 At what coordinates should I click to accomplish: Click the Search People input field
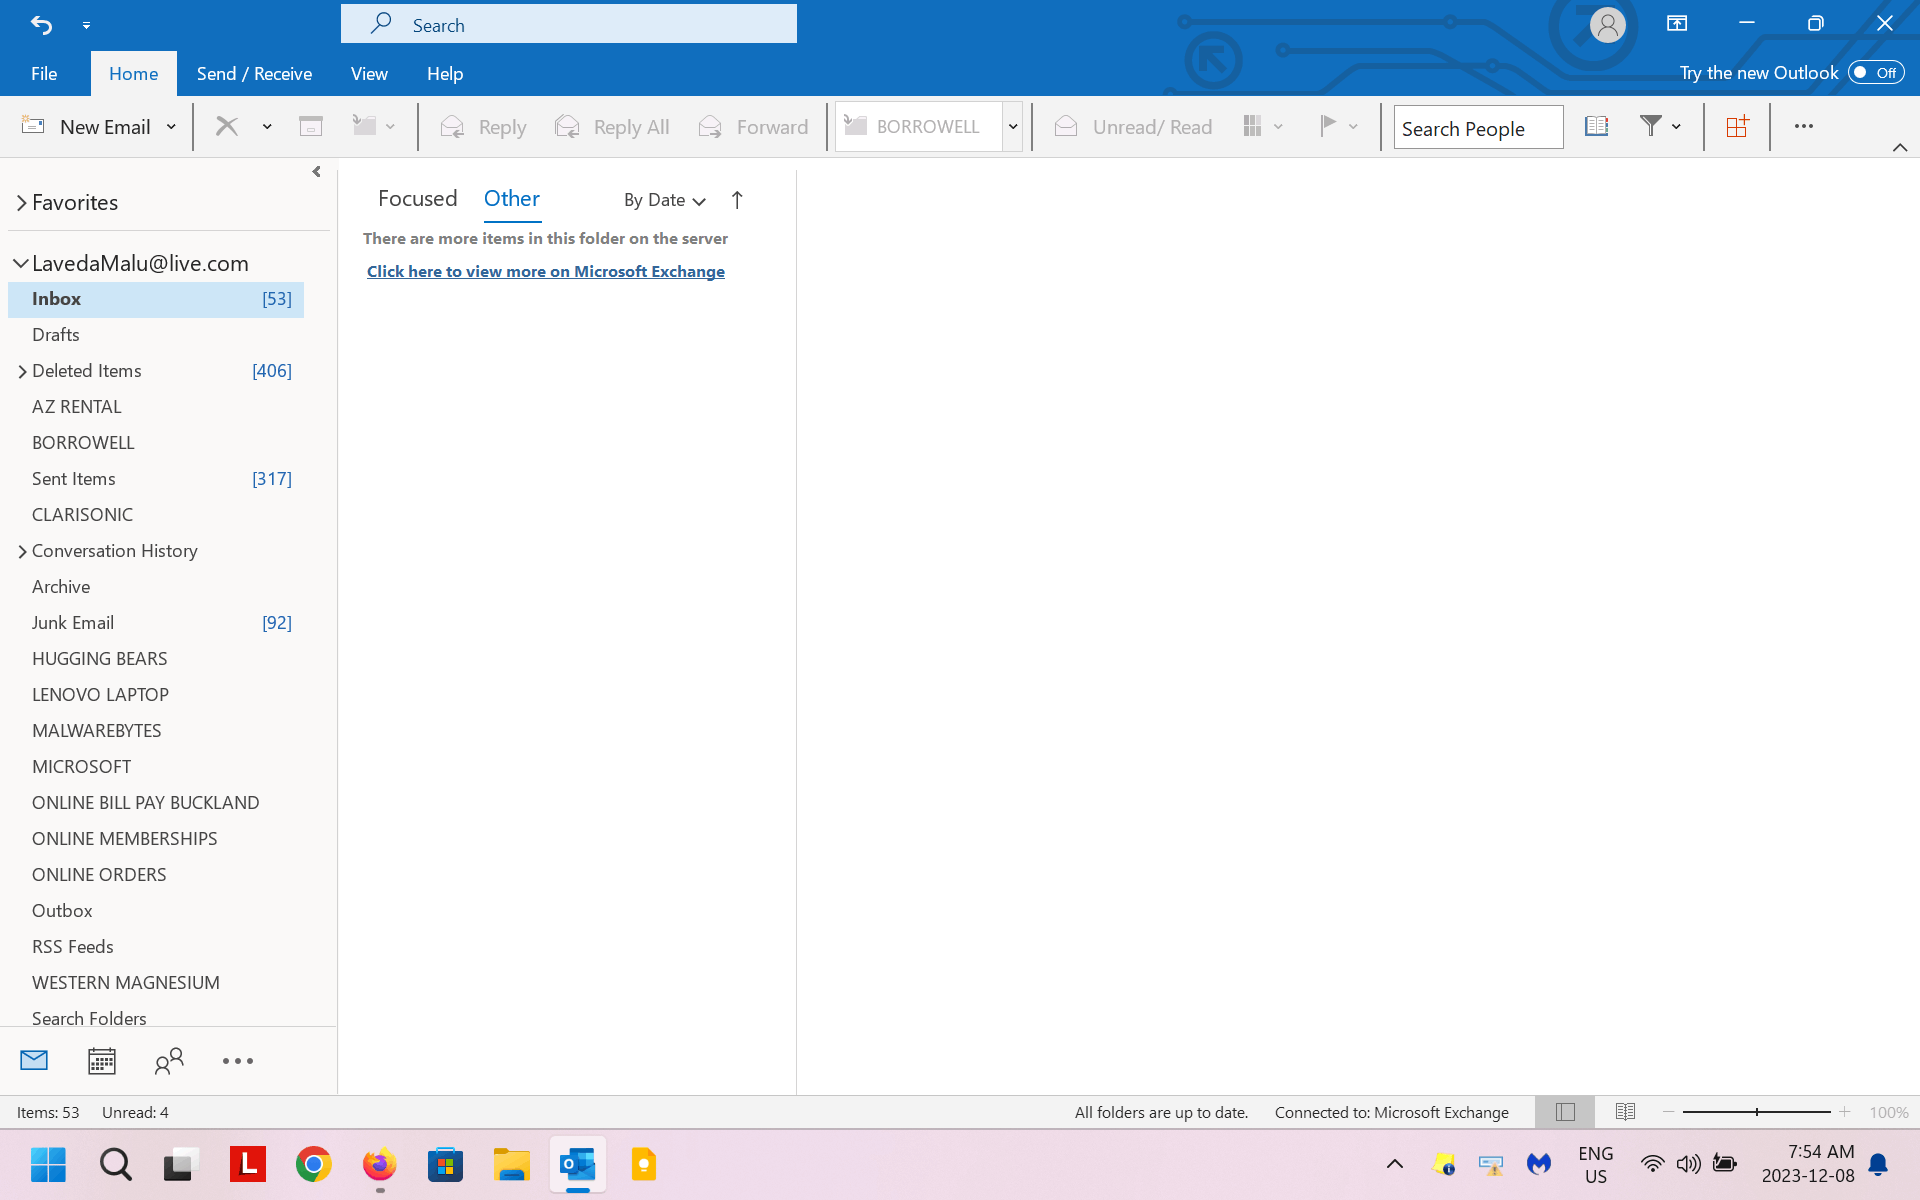pyautogui.click(x=1478, y=128)
